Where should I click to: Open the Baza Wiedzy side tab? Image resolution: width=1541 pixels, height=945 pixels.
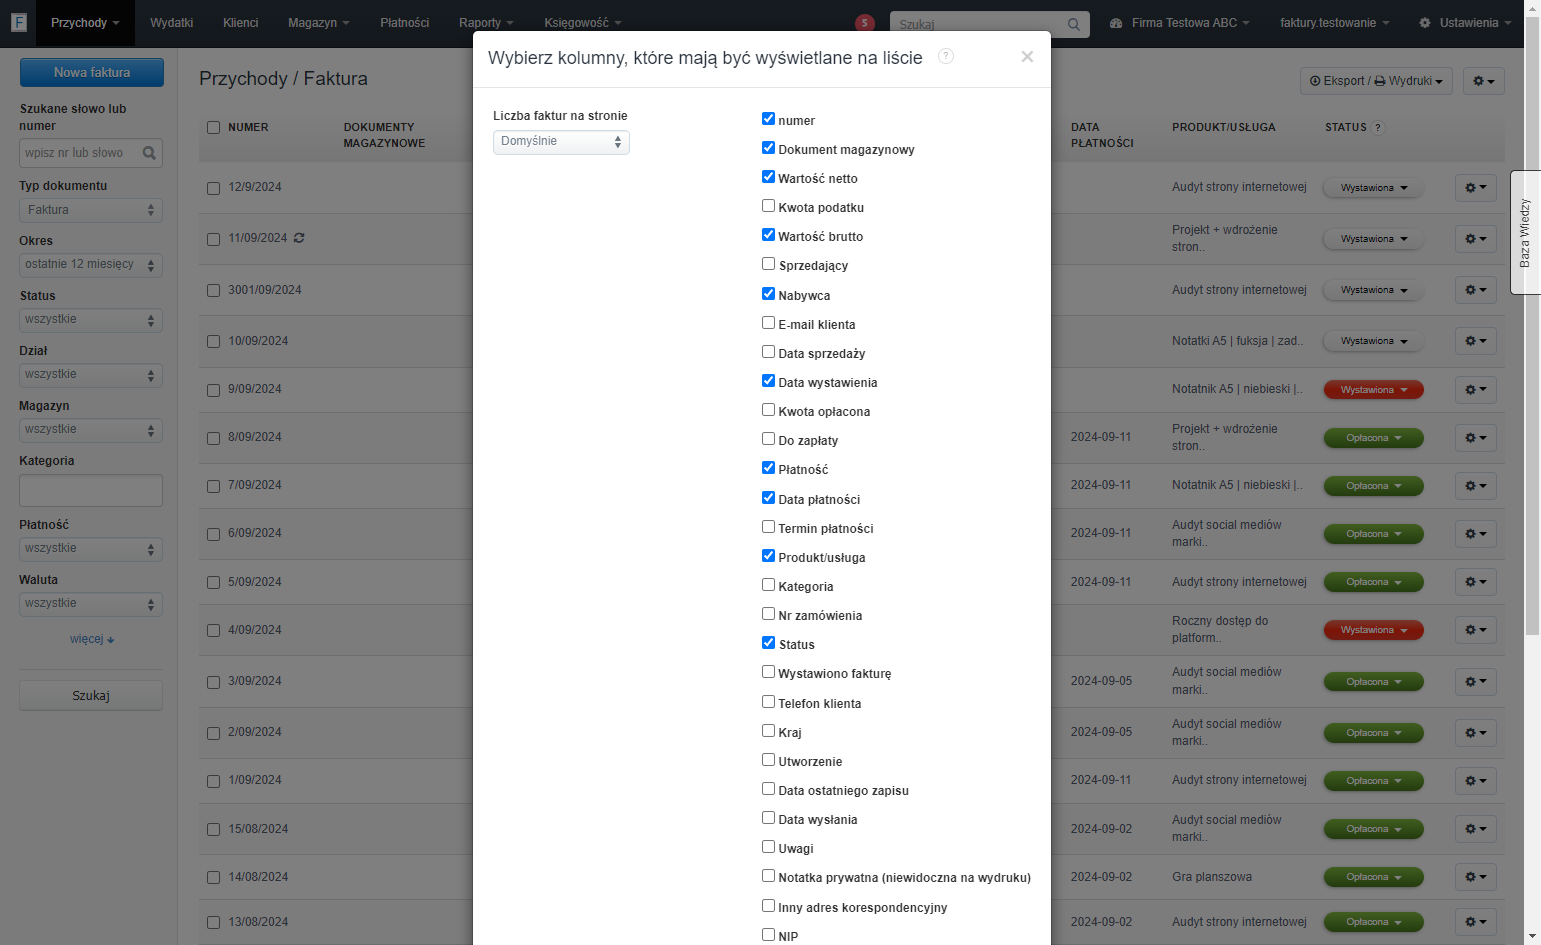click(x=1525, y=232)
